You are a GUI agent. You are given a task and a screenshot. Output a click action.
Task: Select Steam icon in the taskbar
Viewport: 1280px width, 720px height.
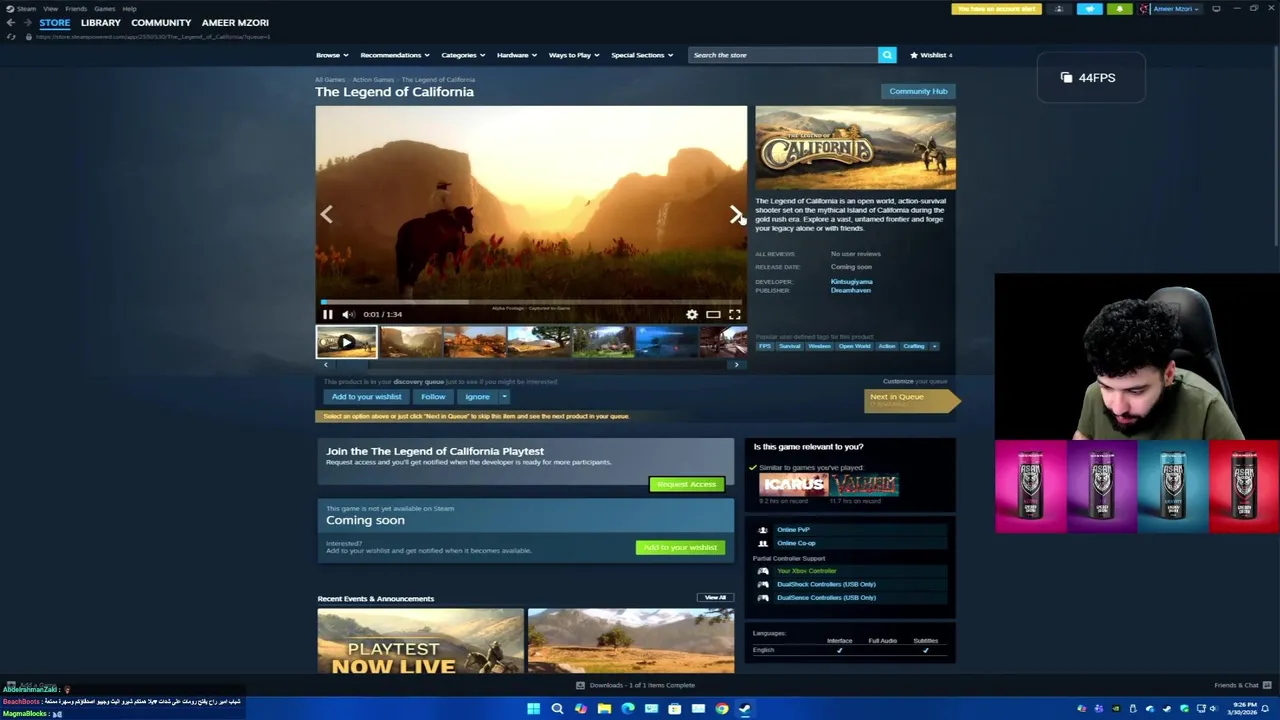745,709
